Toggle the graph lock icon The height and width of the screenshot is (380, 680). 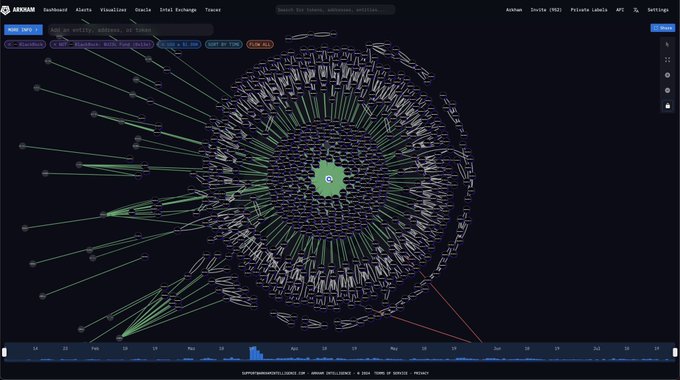pos(667,106)
